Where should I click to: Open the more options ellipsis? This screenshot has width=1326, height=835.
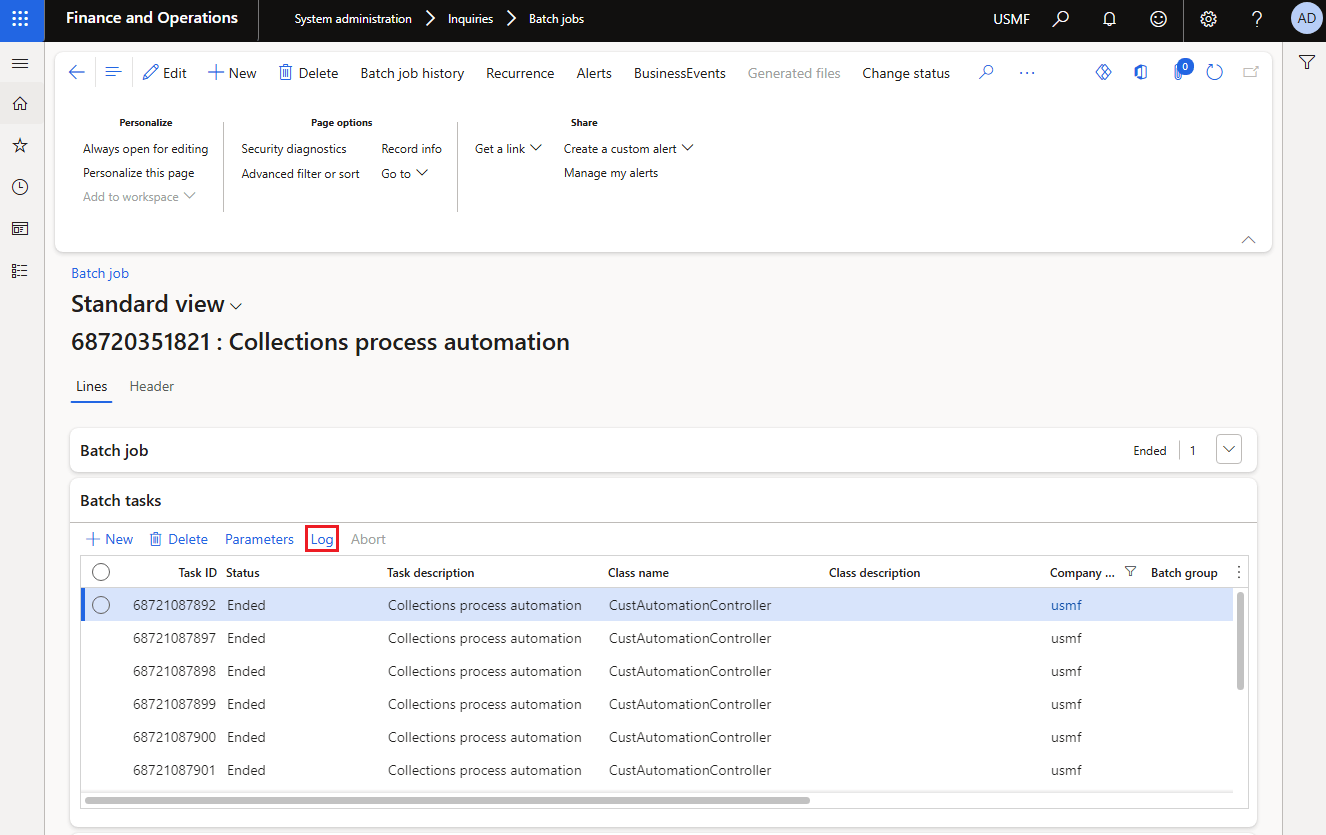pyautogui.click(x=1027, y=72)
